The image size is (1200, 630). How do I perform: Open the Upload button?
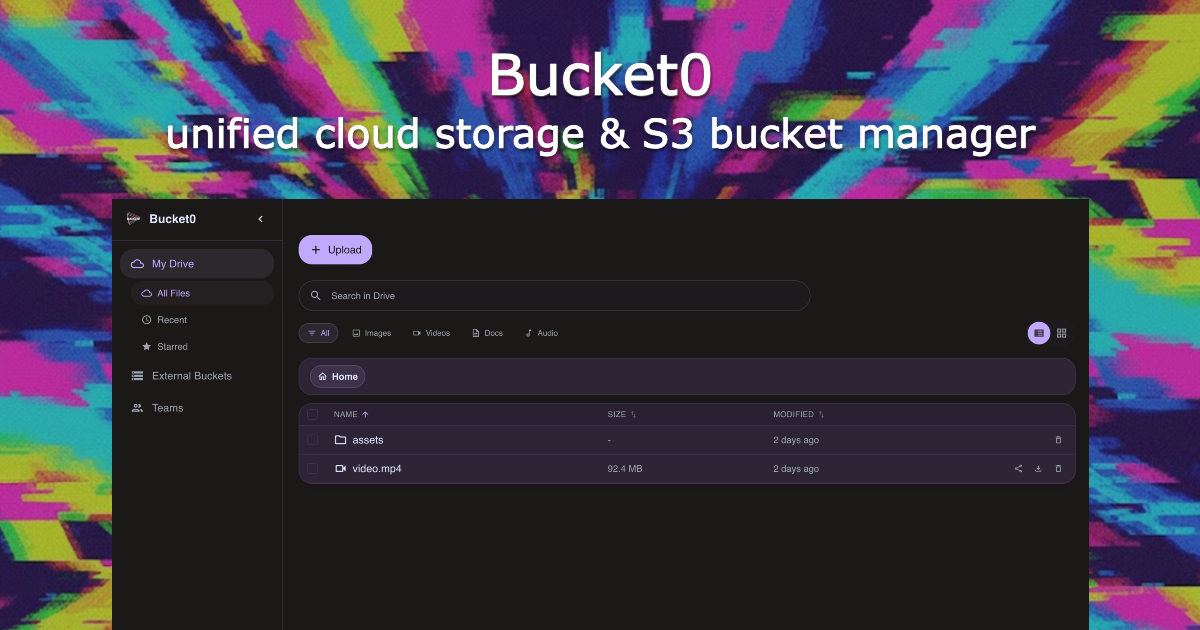pos(335,249)
